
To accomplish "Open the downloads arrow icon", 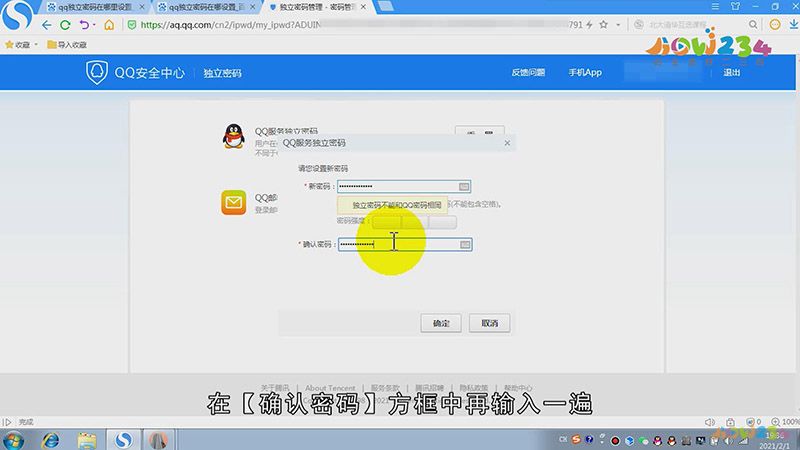I will pos(794,24).
